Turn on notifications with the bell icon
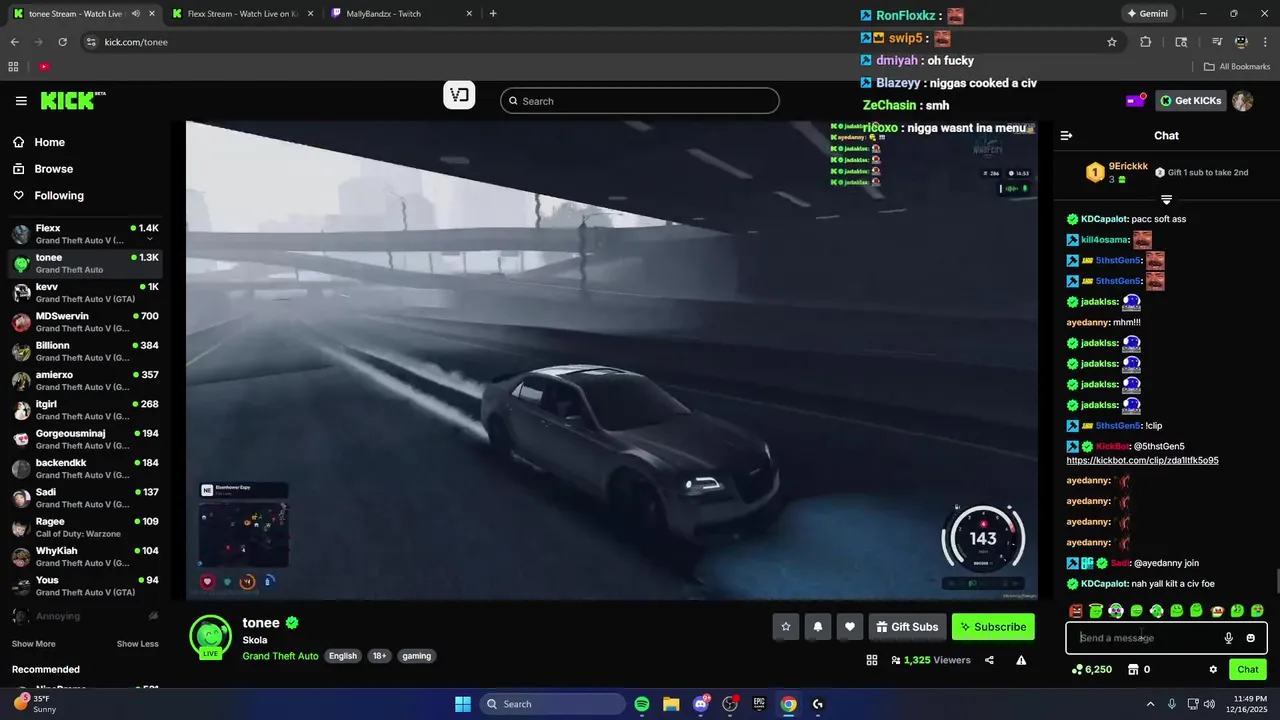 click(818, 627)
